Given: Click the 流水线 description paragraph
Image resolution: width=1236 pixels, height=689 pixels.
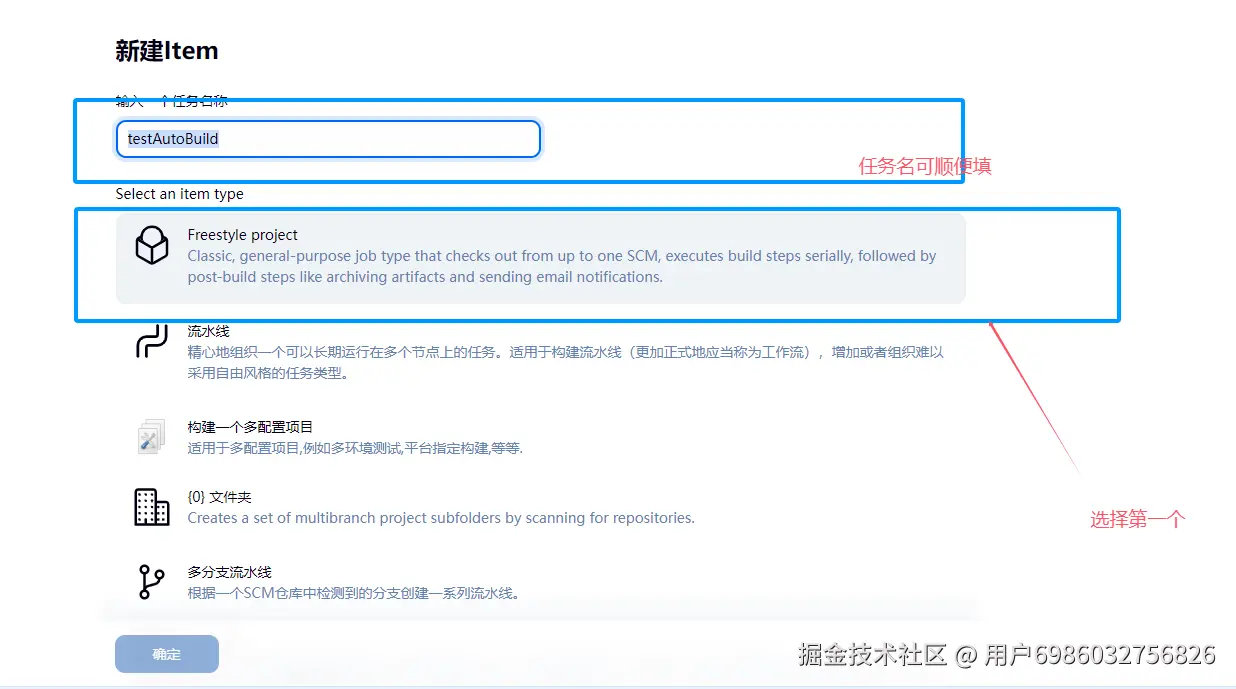Looking at the screenshot, I should coord(565,363).
